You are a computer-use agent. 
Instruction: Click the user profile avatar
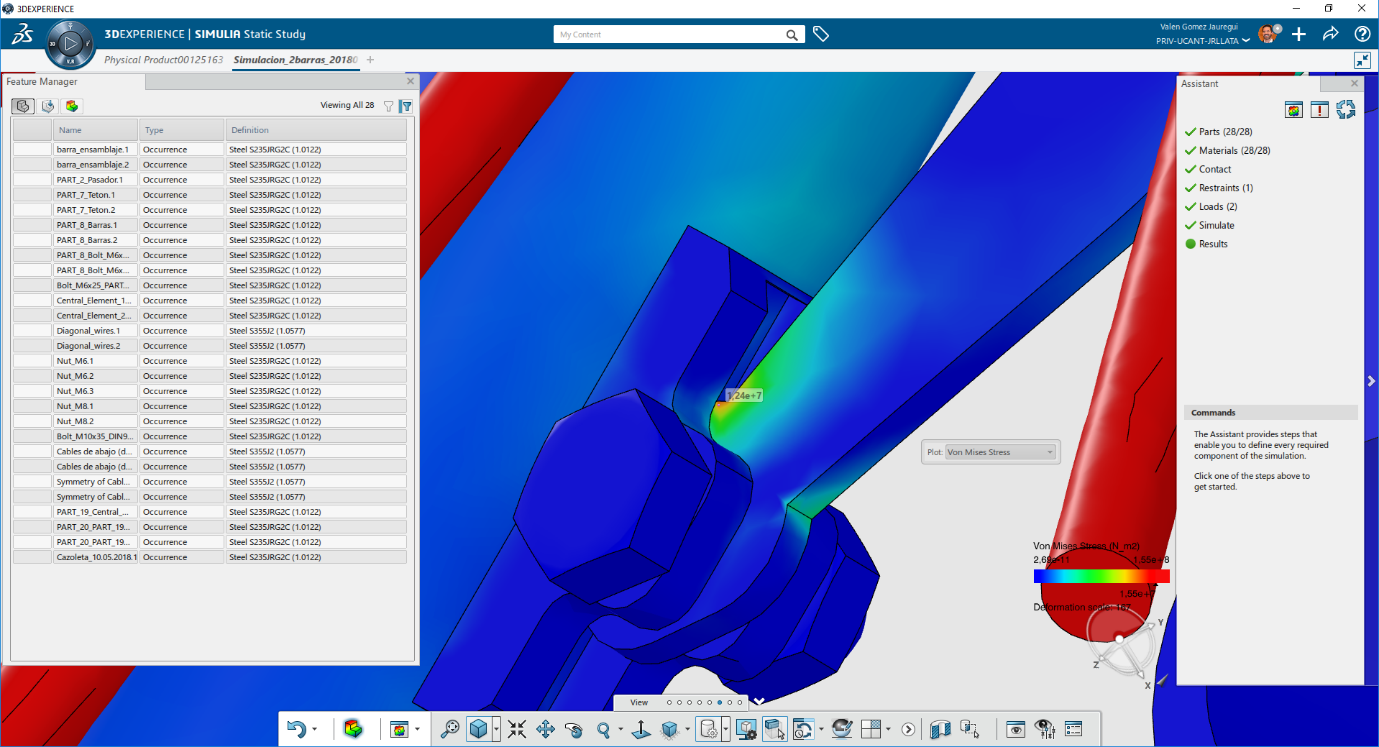point(1267,33)
